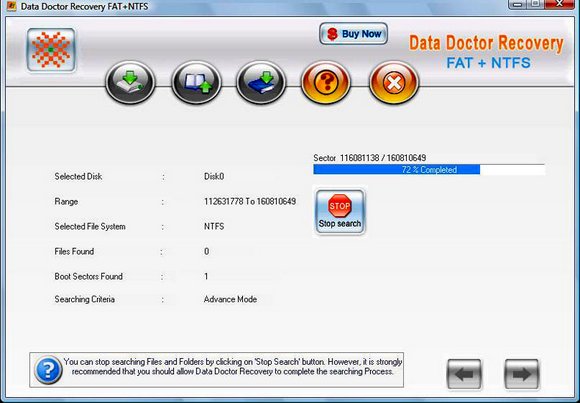Click the Buy Now button
The height and width of the screenshot is (403, 580).
pyautogui.click(x=353, y=34)
